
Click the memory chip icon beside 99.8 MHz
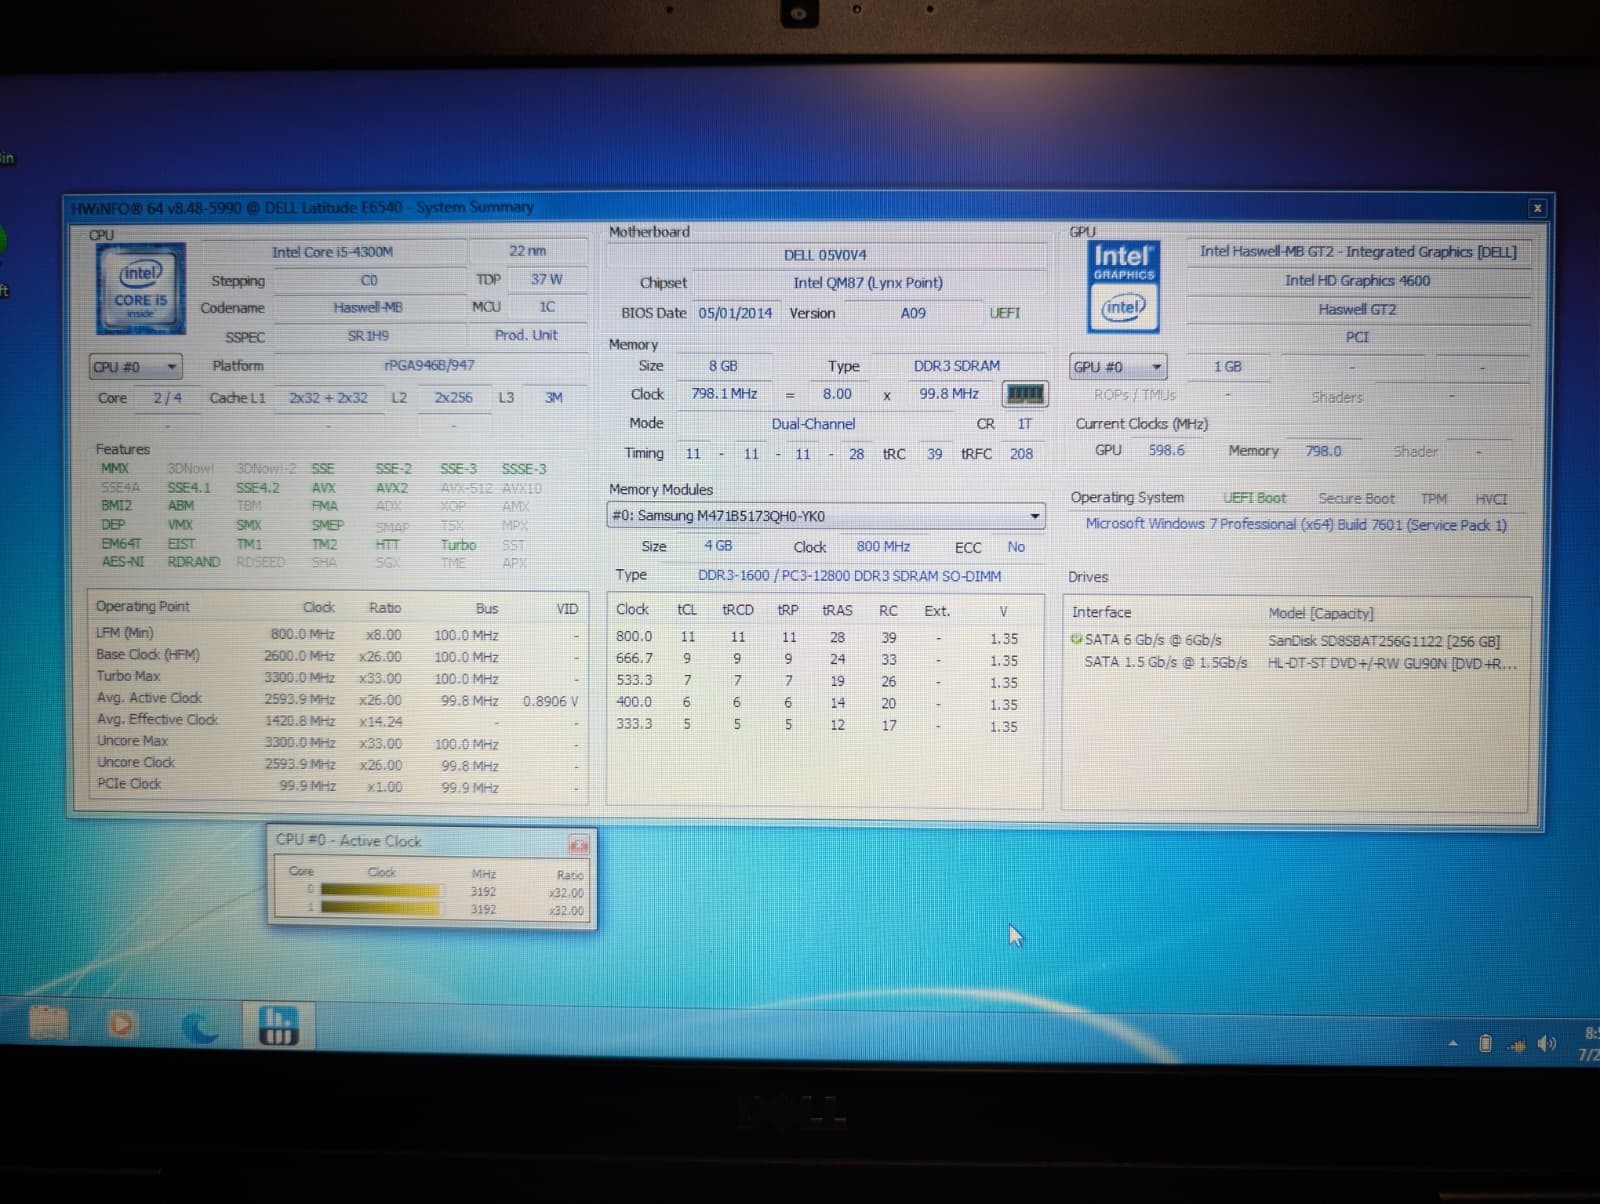[1024, 394]
